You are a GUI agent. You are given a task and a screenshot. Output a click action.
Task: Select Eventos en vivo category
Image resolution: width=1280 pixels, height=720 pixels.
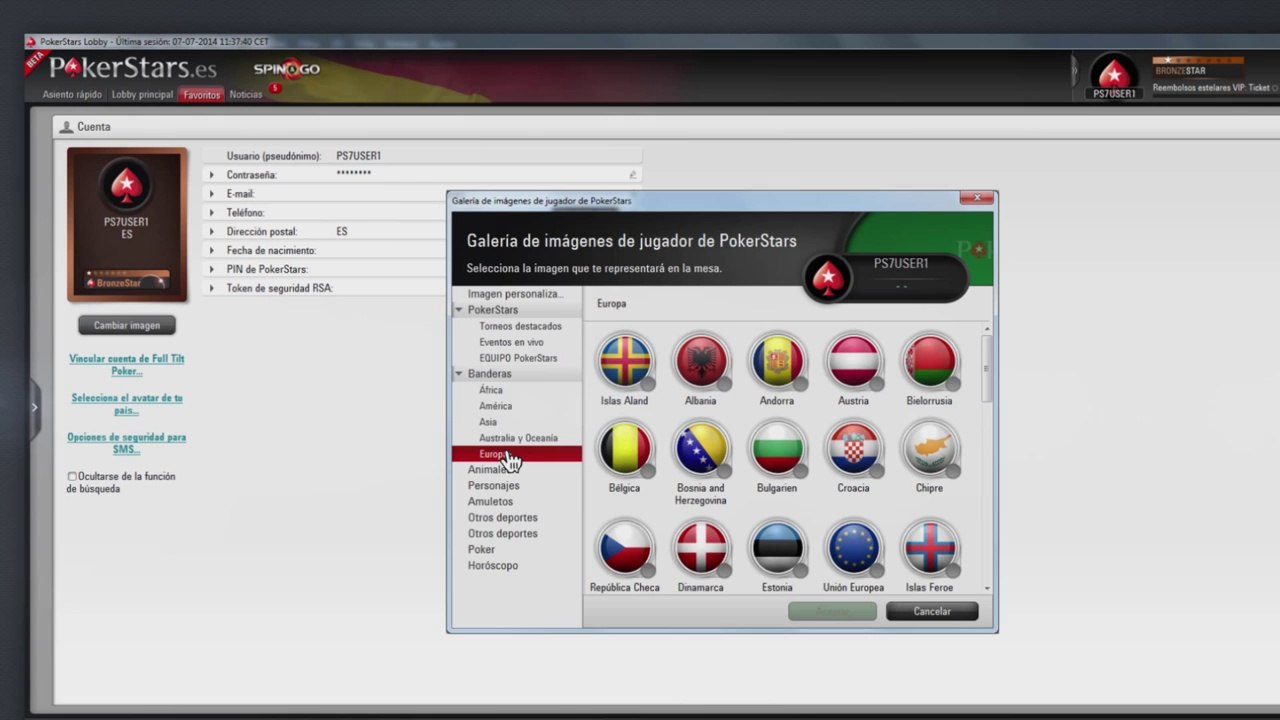click(x=511, y=342)
